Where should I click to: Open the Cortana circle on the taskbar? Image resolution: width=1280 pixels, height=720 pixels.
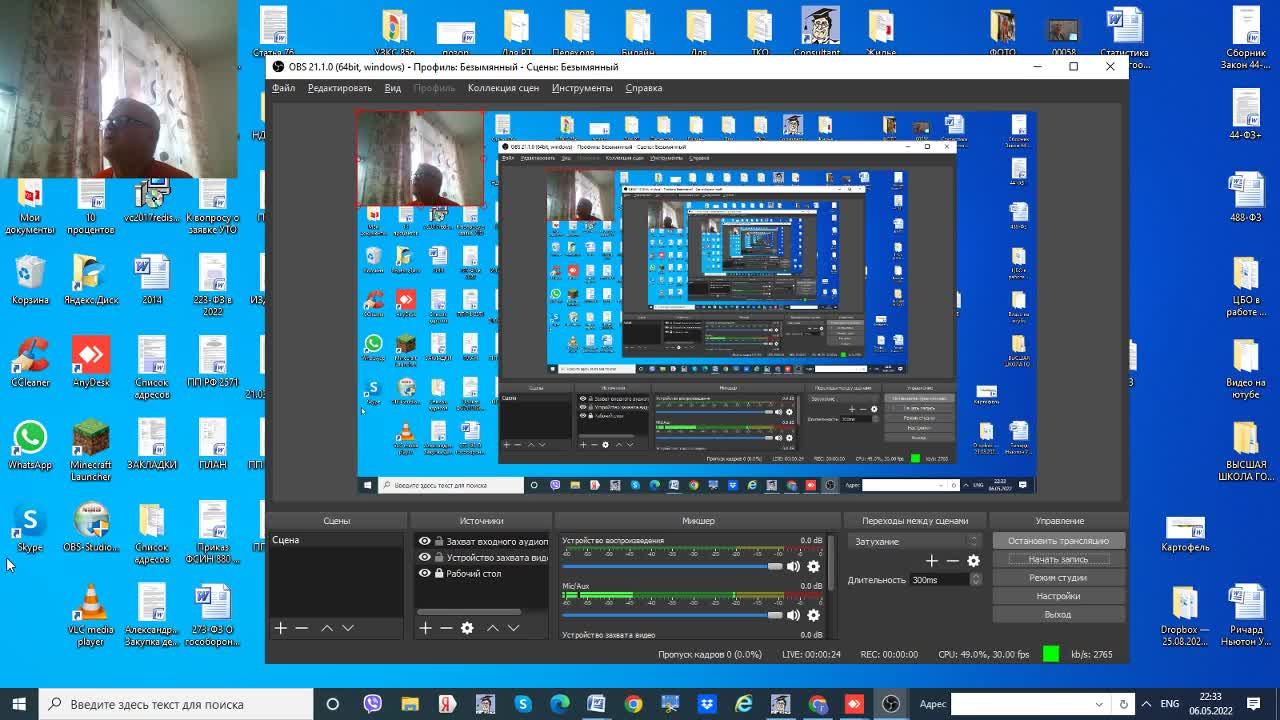click(x=333, y=704)
